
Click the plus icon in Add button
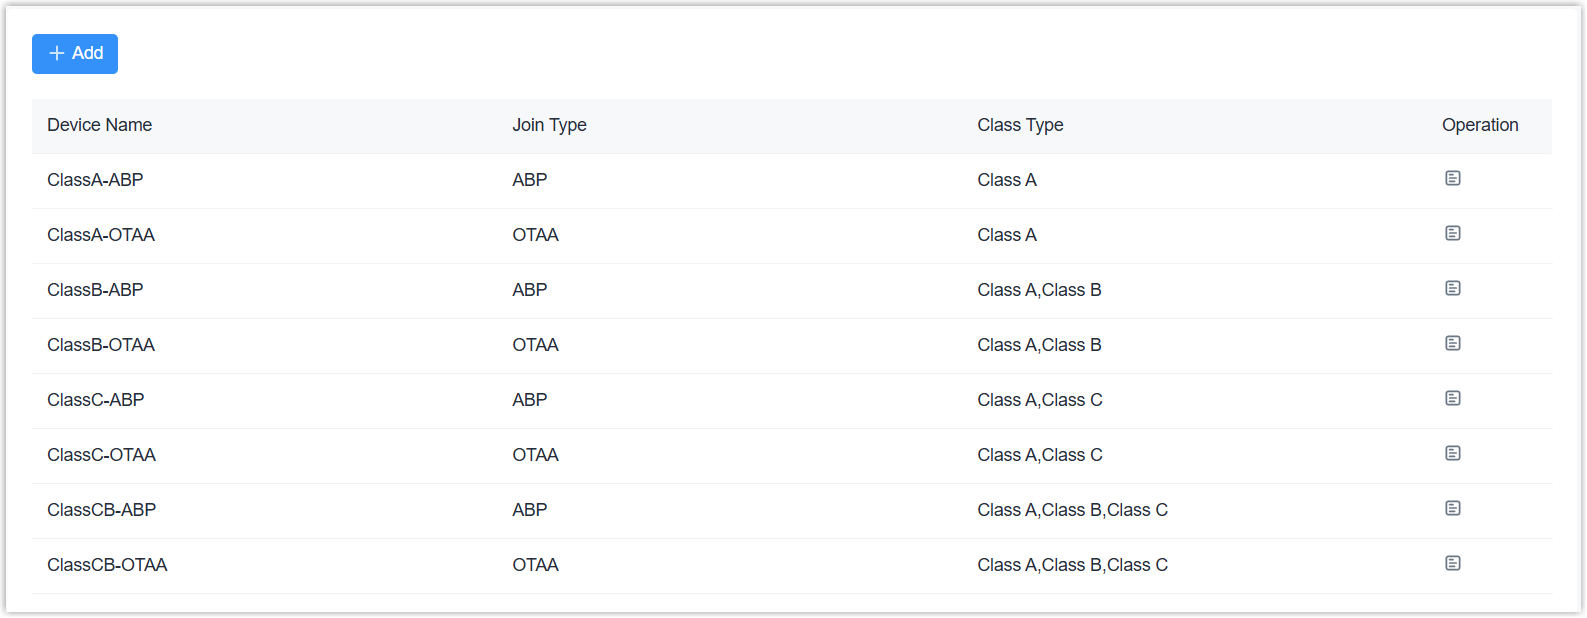[57, 54]
